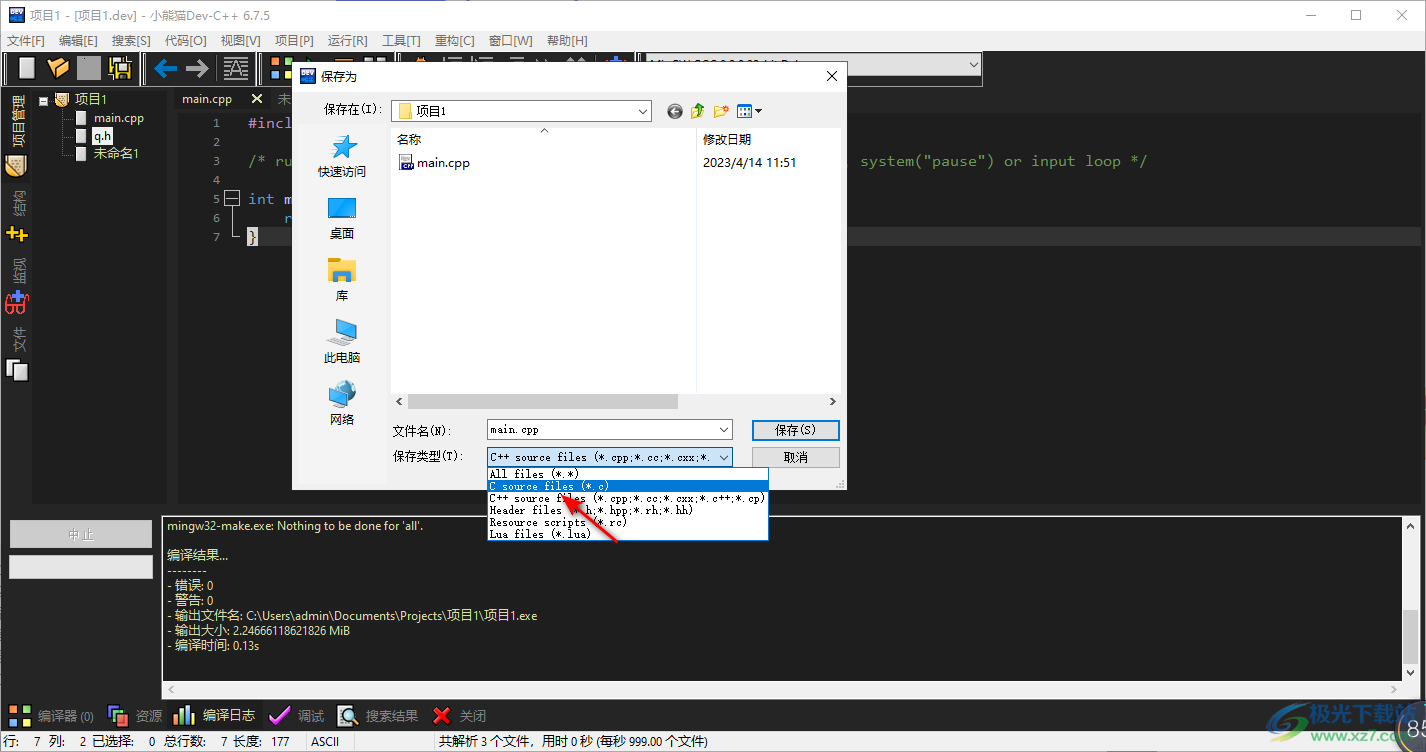Open the file name combo box dropdown arrow
The image size is (1426, 752).
724,430
